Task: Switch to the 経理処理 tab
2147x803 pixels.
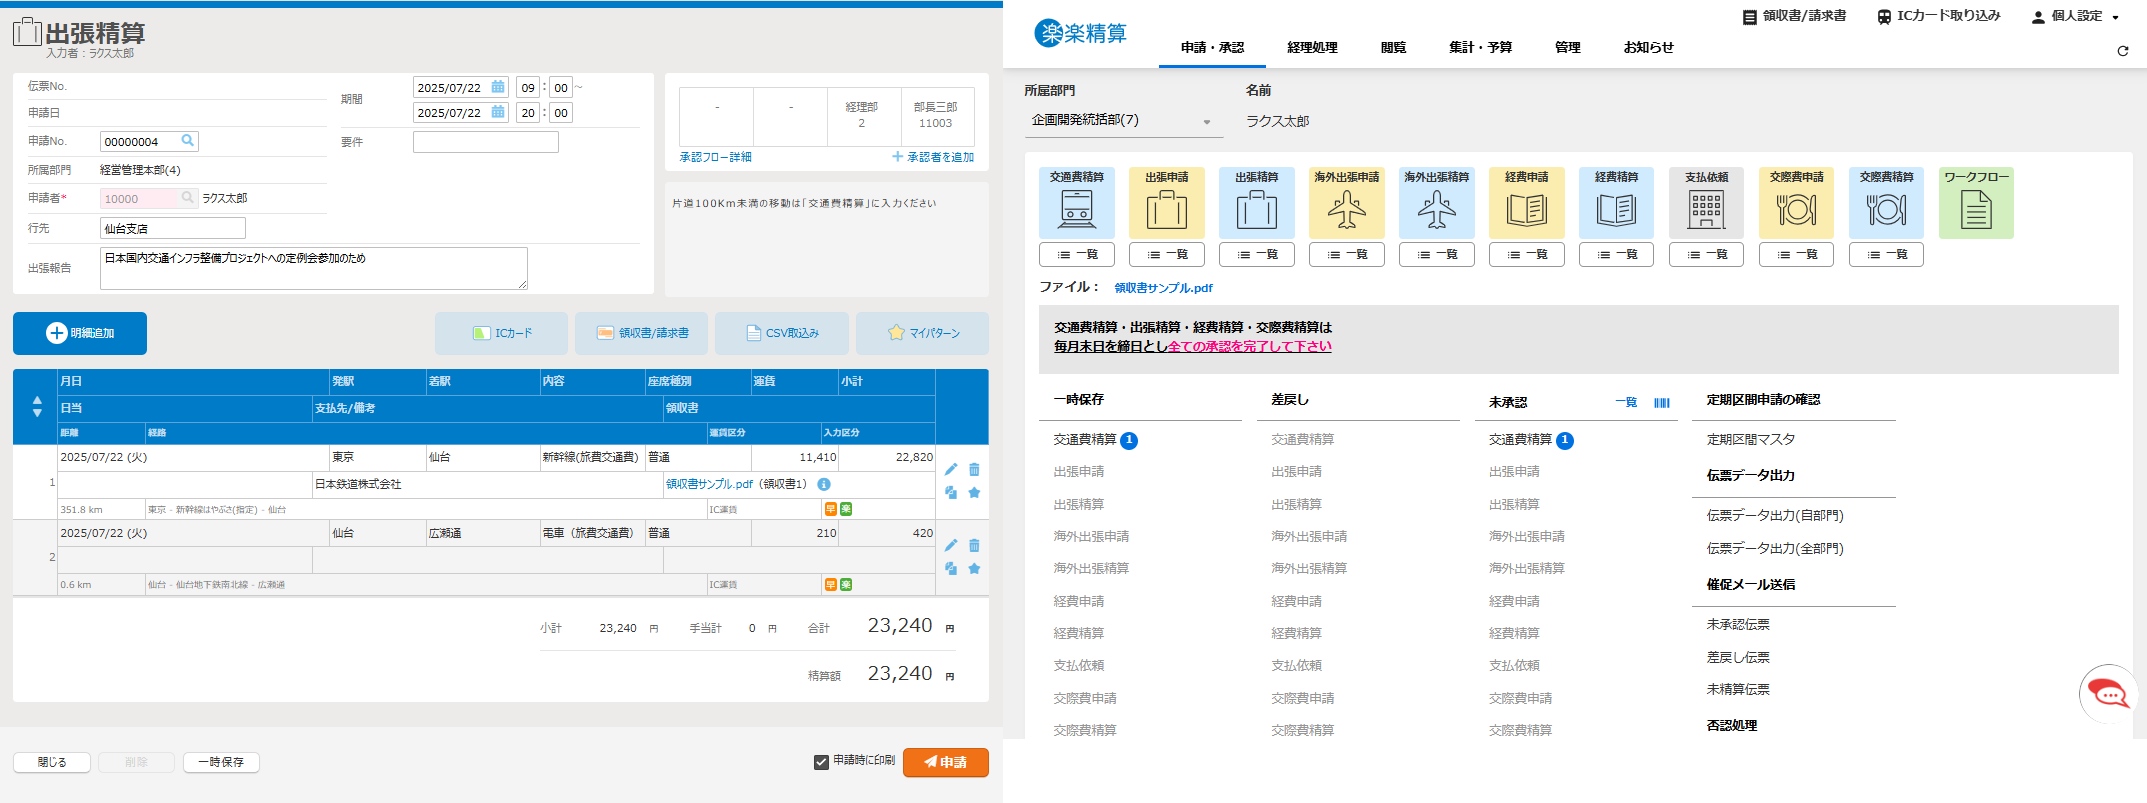Action: tap(1312, 47)
